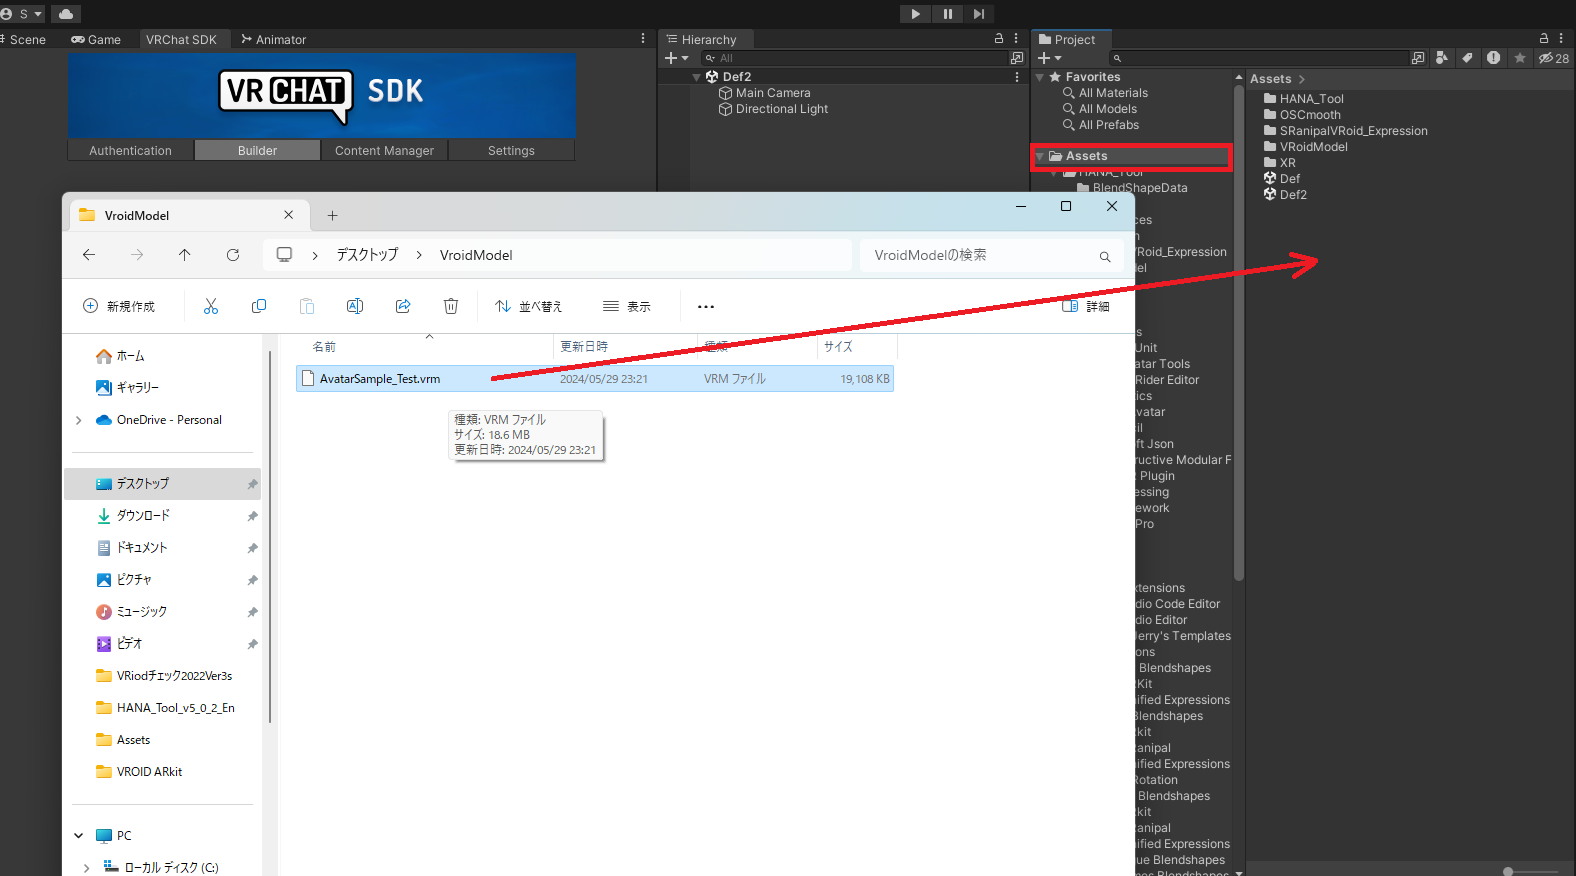Toggle the Hierarchy panel lock icon

click(x=998, y=38)
